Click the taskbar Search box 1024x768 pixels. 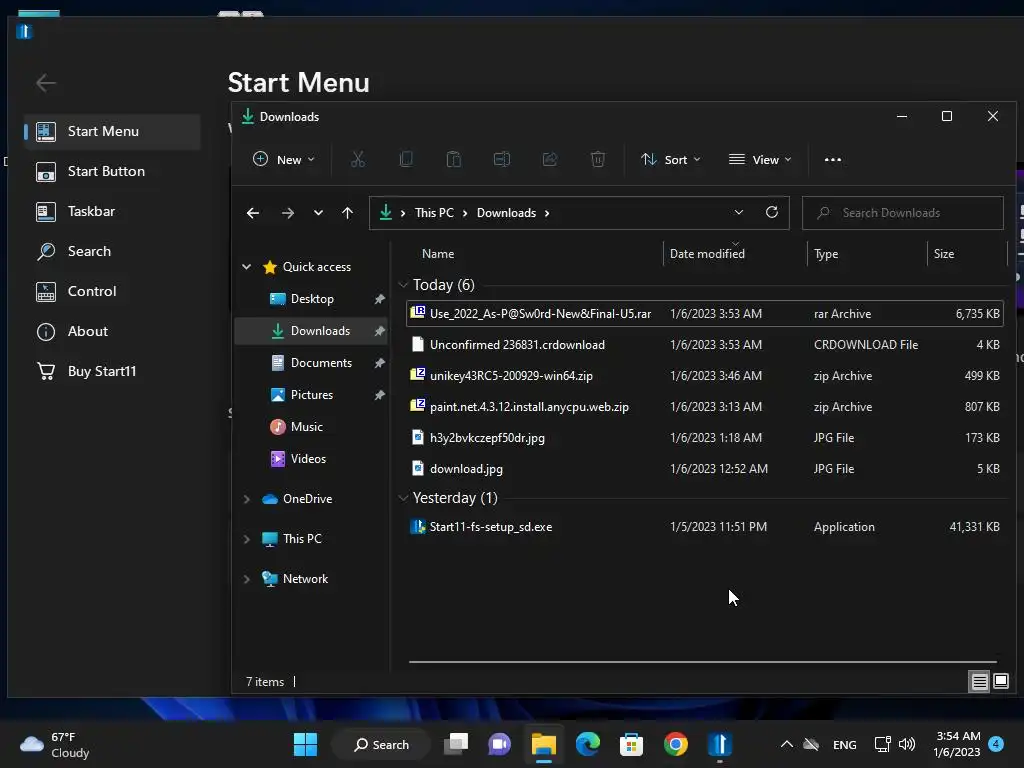[x=381, y=744]
